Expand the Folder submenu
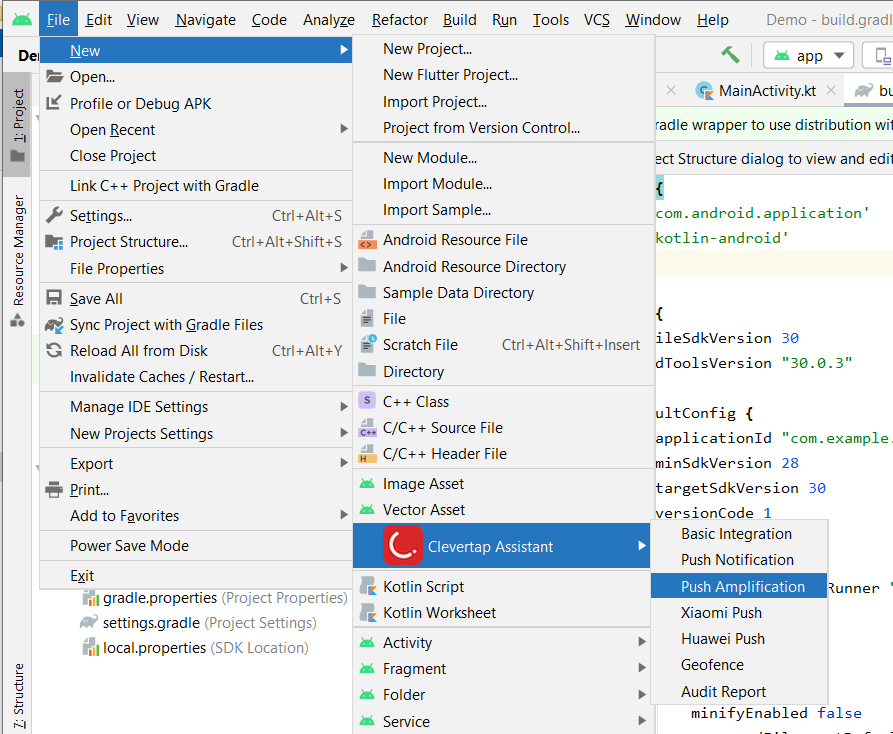The image size is (893, 734). 642,694
